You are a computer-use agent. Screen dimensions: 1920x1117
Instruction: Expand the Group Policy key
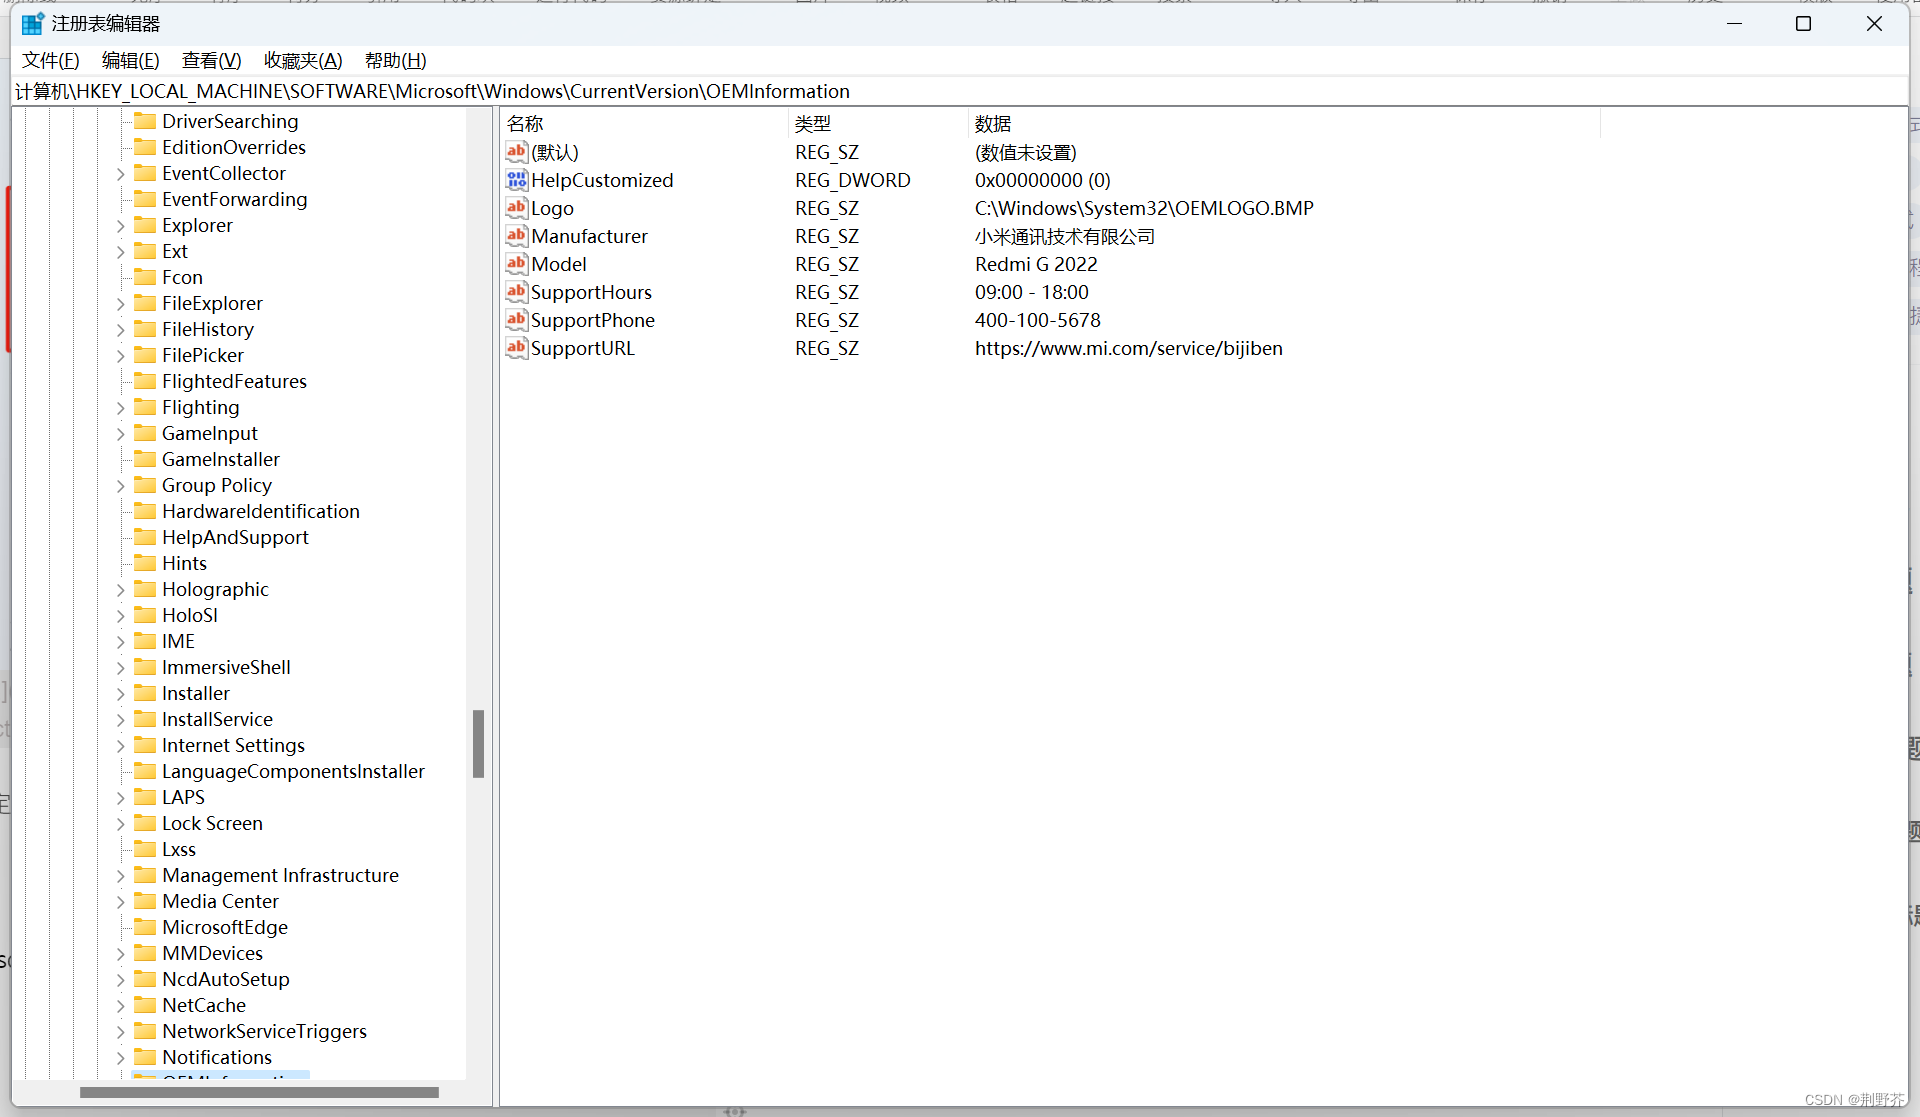point(120,485)
